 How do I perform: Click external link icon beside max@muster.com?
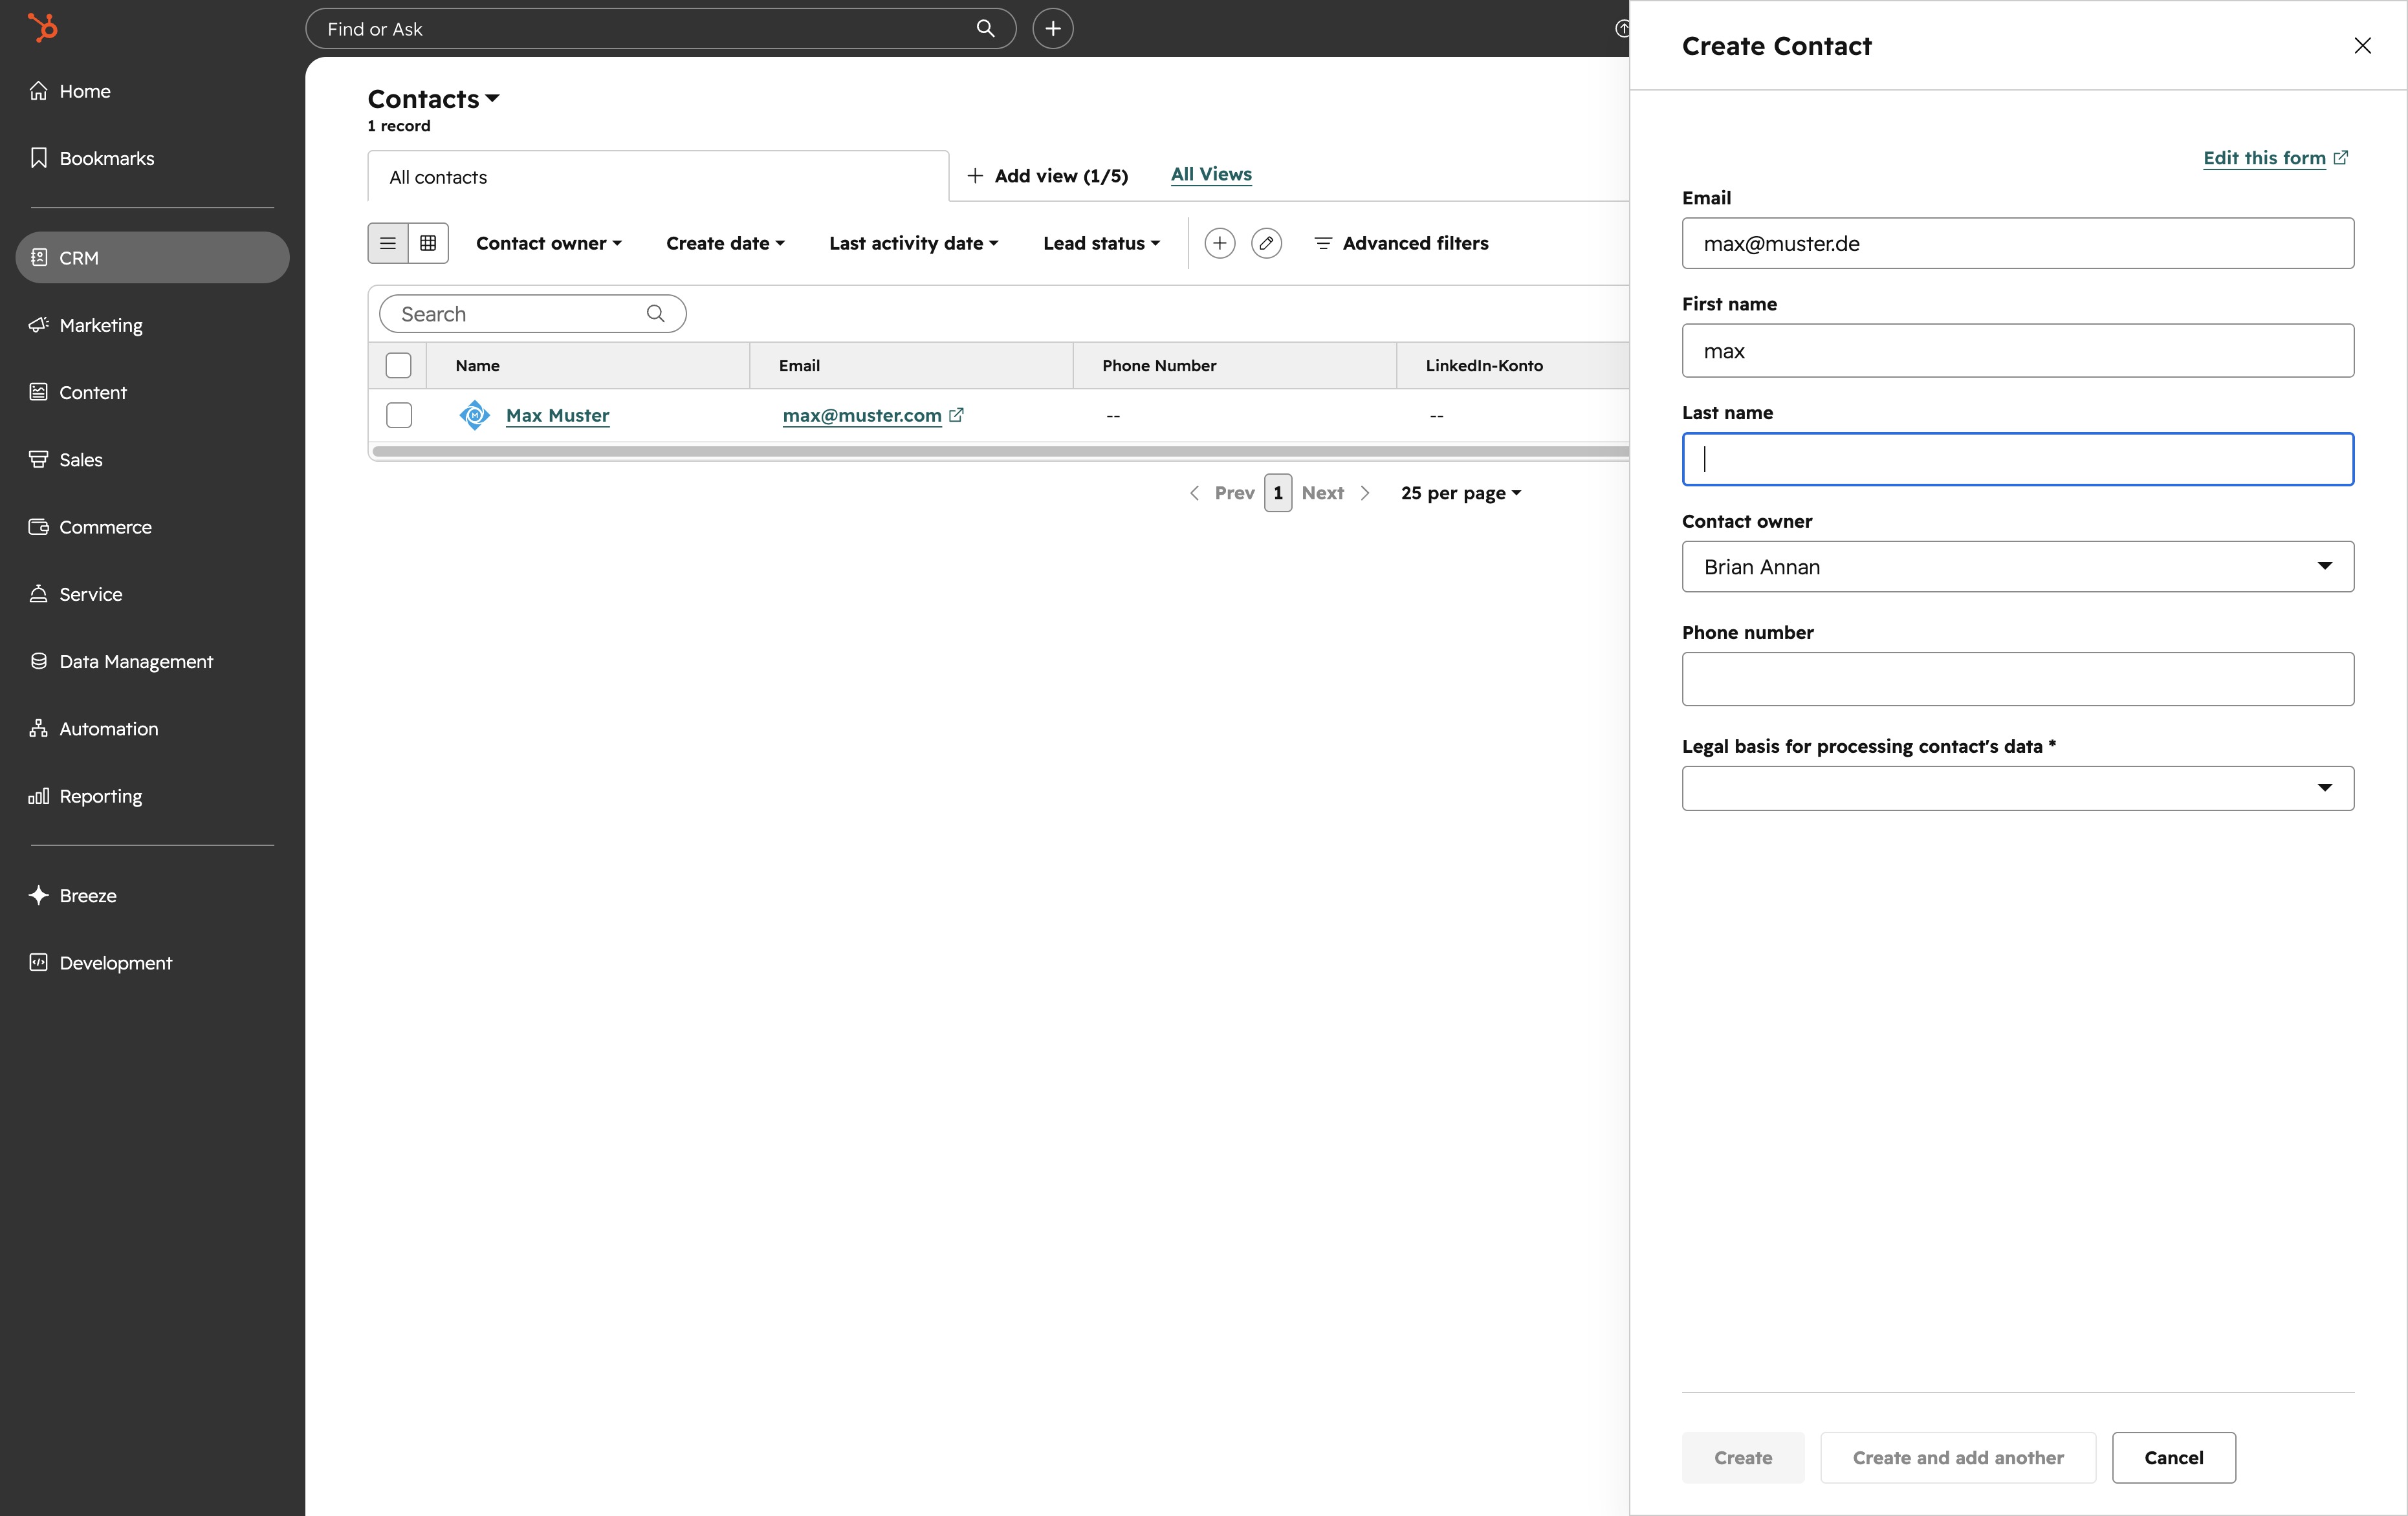click(956, 415)
